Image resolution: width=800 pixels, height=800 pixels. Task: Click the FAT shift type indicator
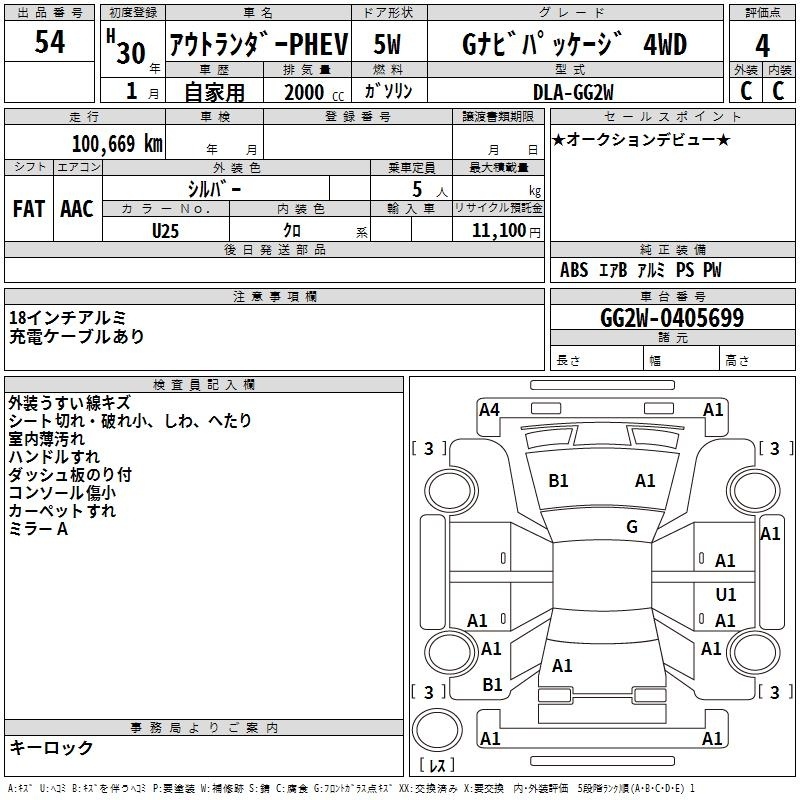coord(29,208)
